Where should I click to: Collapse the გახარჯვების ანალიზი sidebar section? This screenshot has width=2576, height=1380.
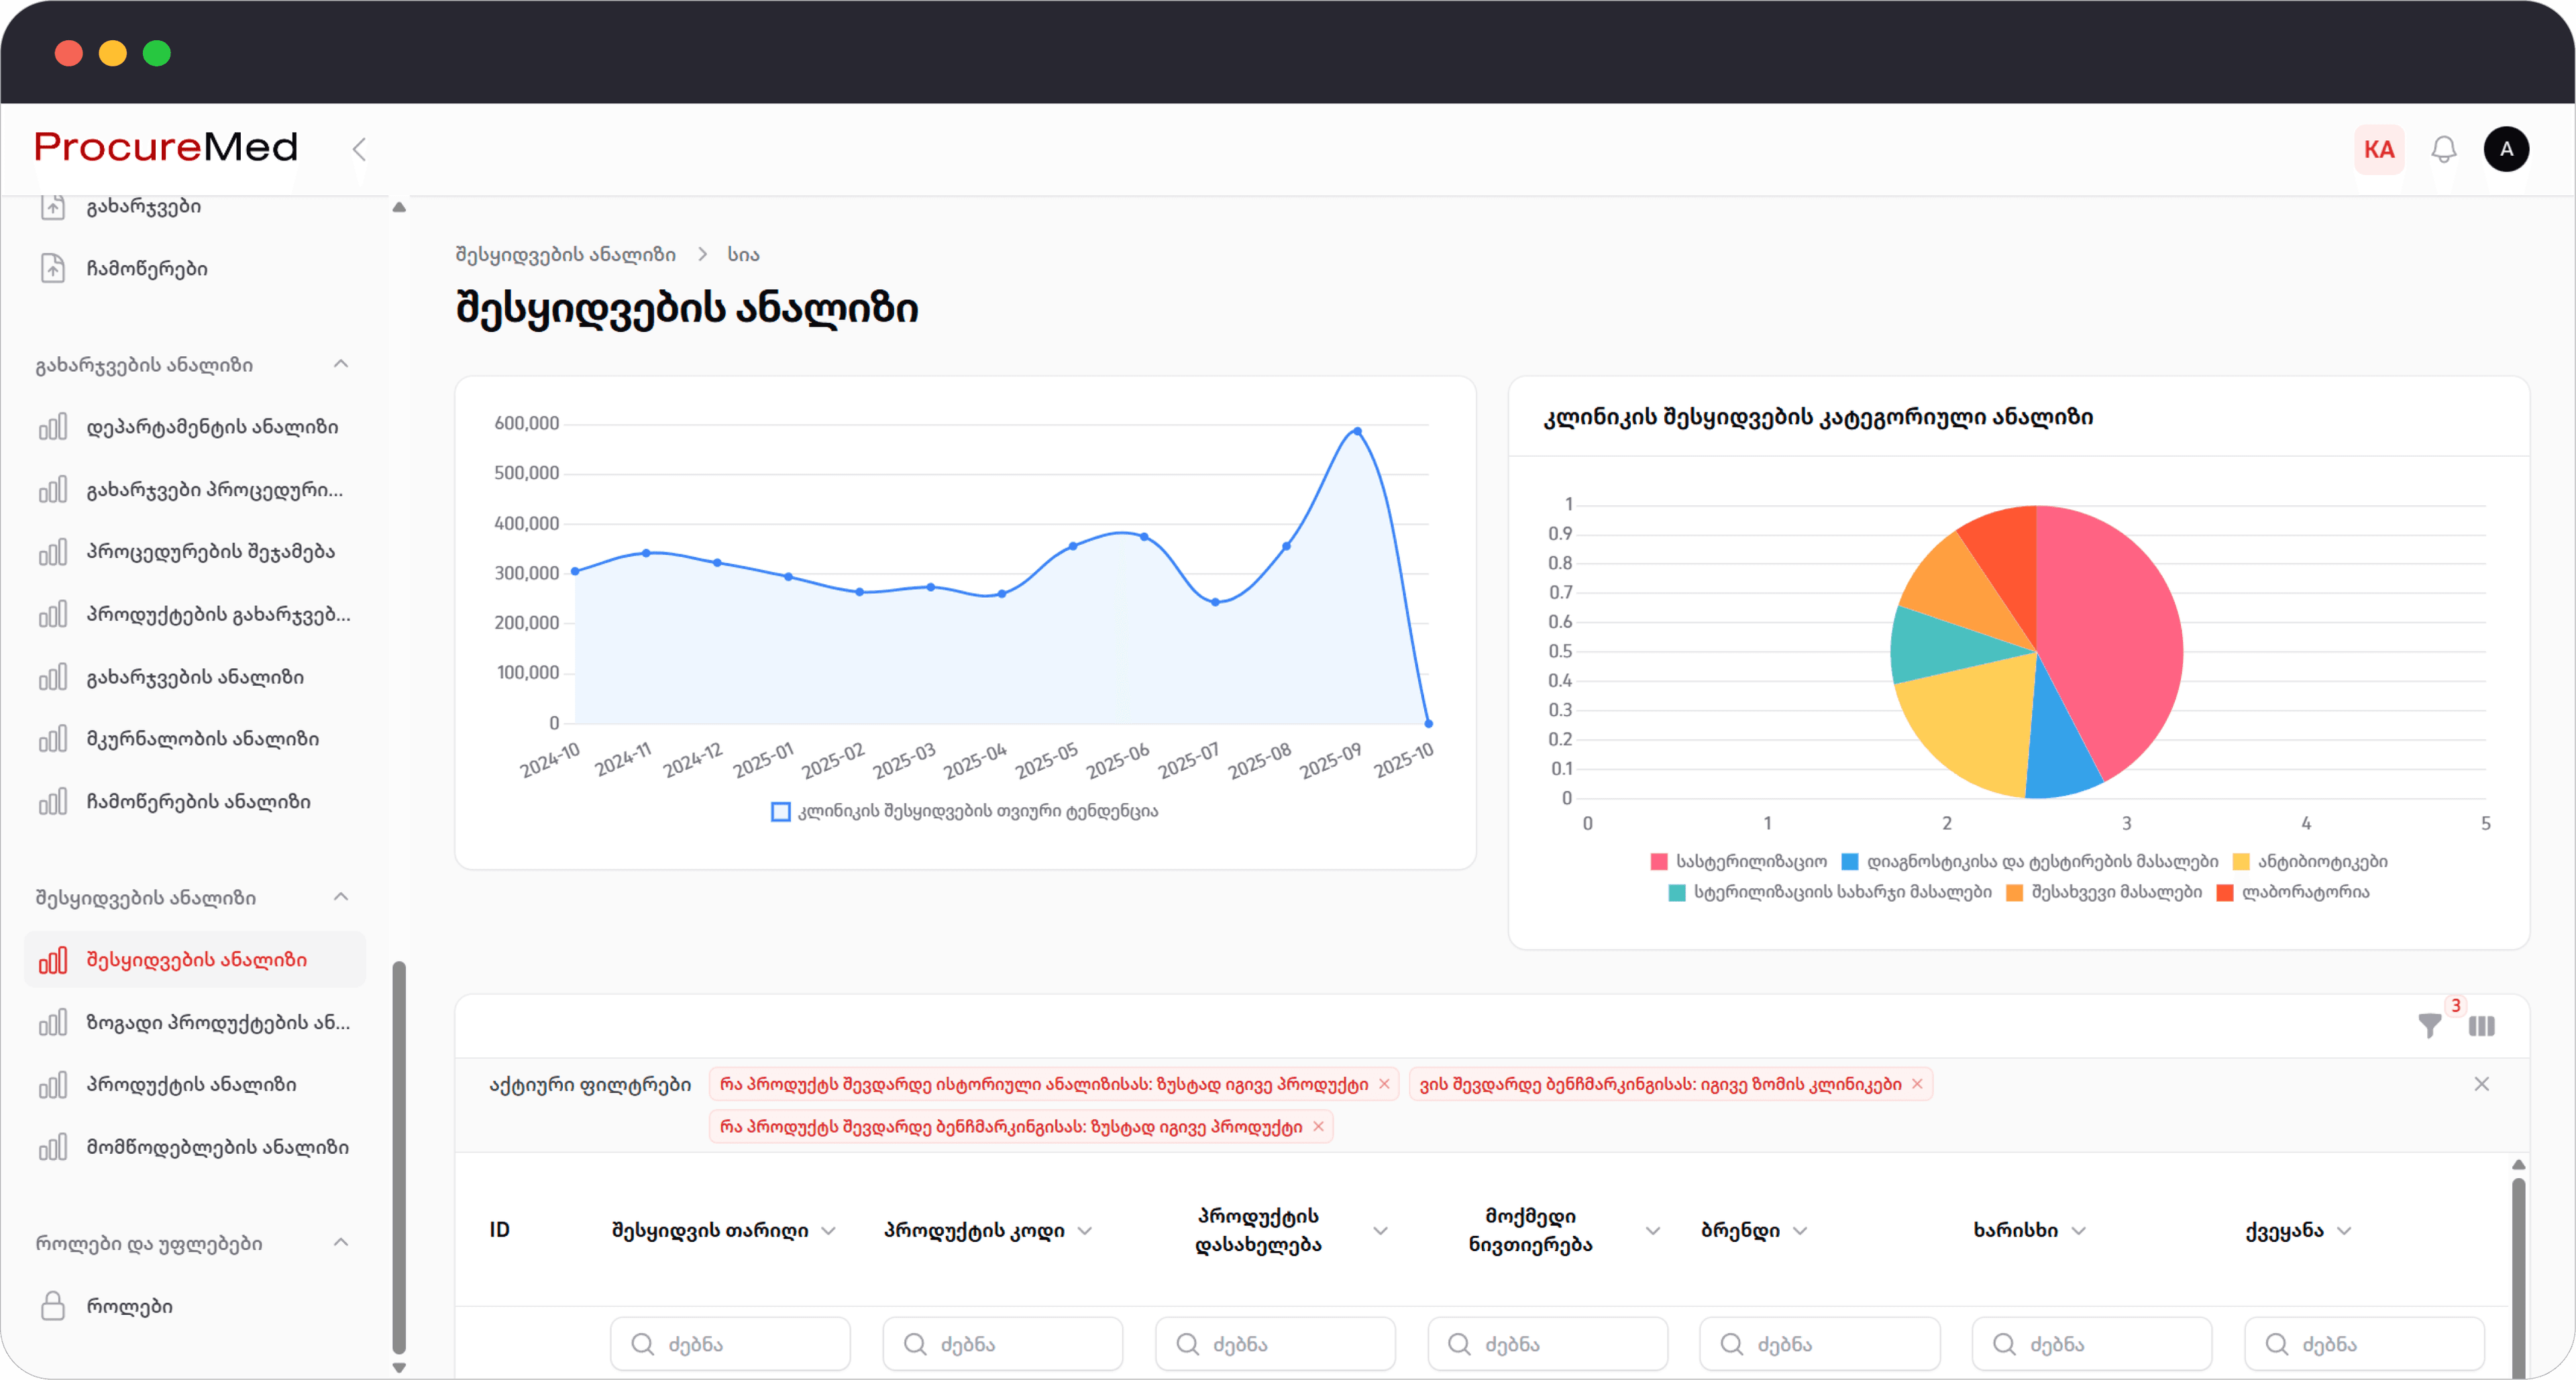[341, 364]
